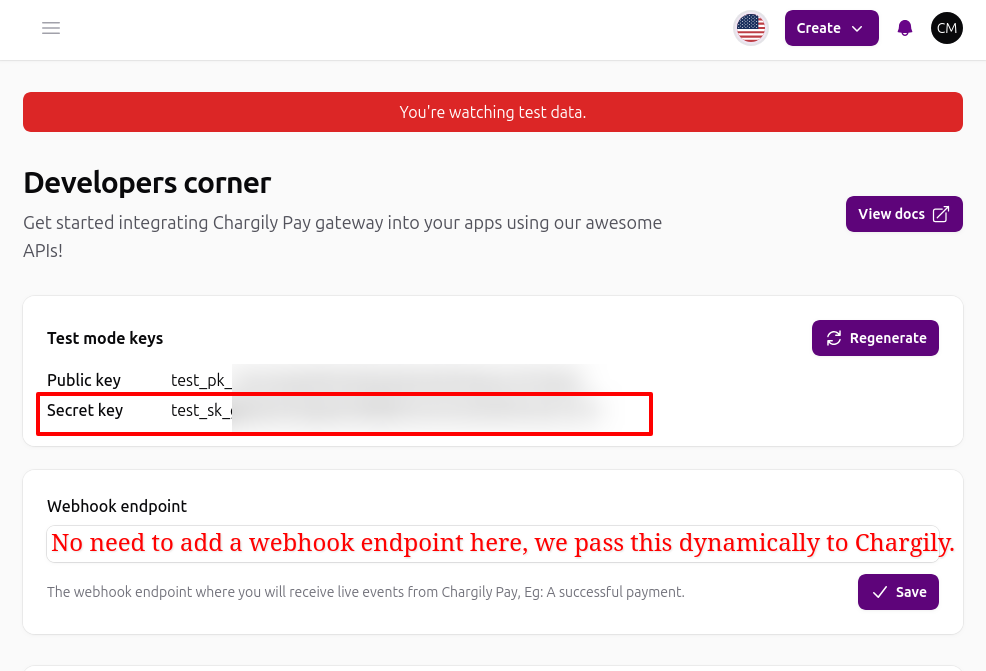Click the Secret key label

(85, 411)
